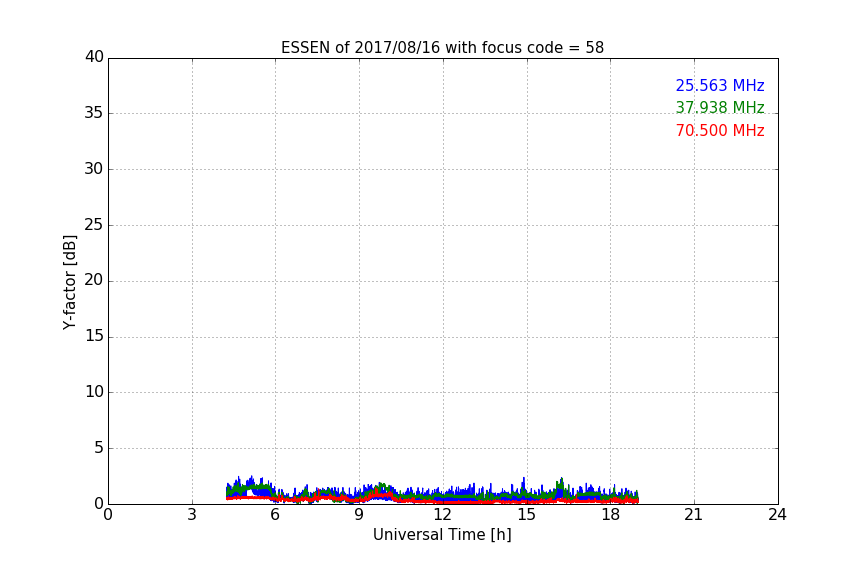
Task: Click y-axis tick value 10
Action: [94, 392]
